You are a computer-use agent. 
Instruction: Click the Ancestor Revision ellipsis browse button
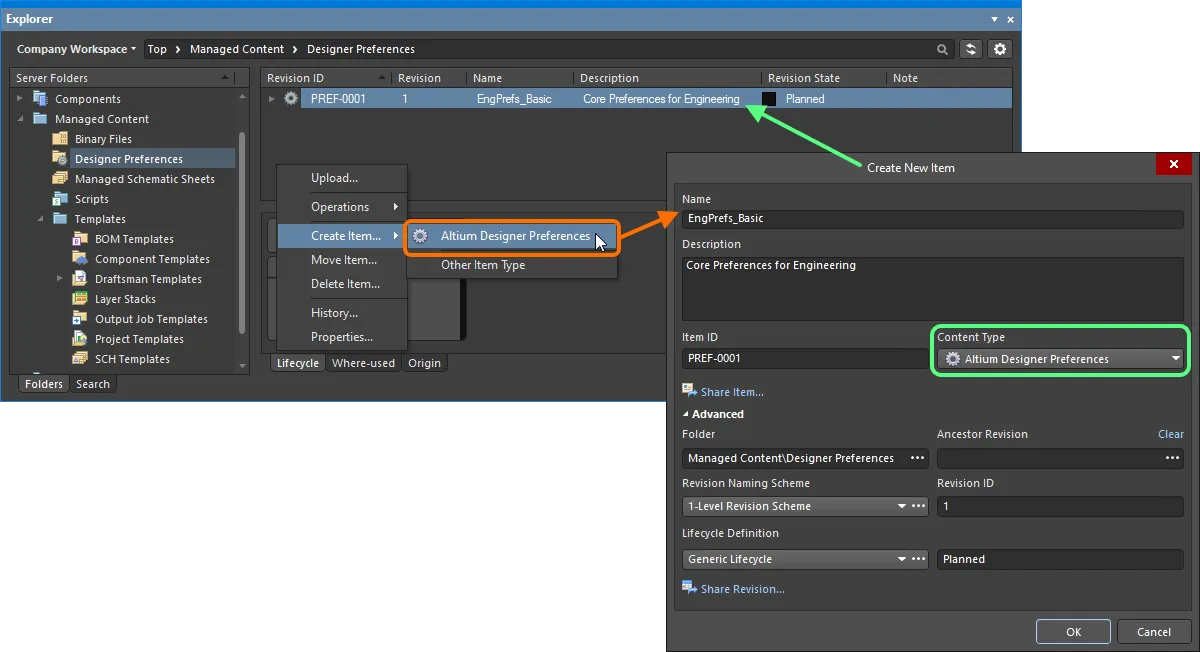point(1172,458)
